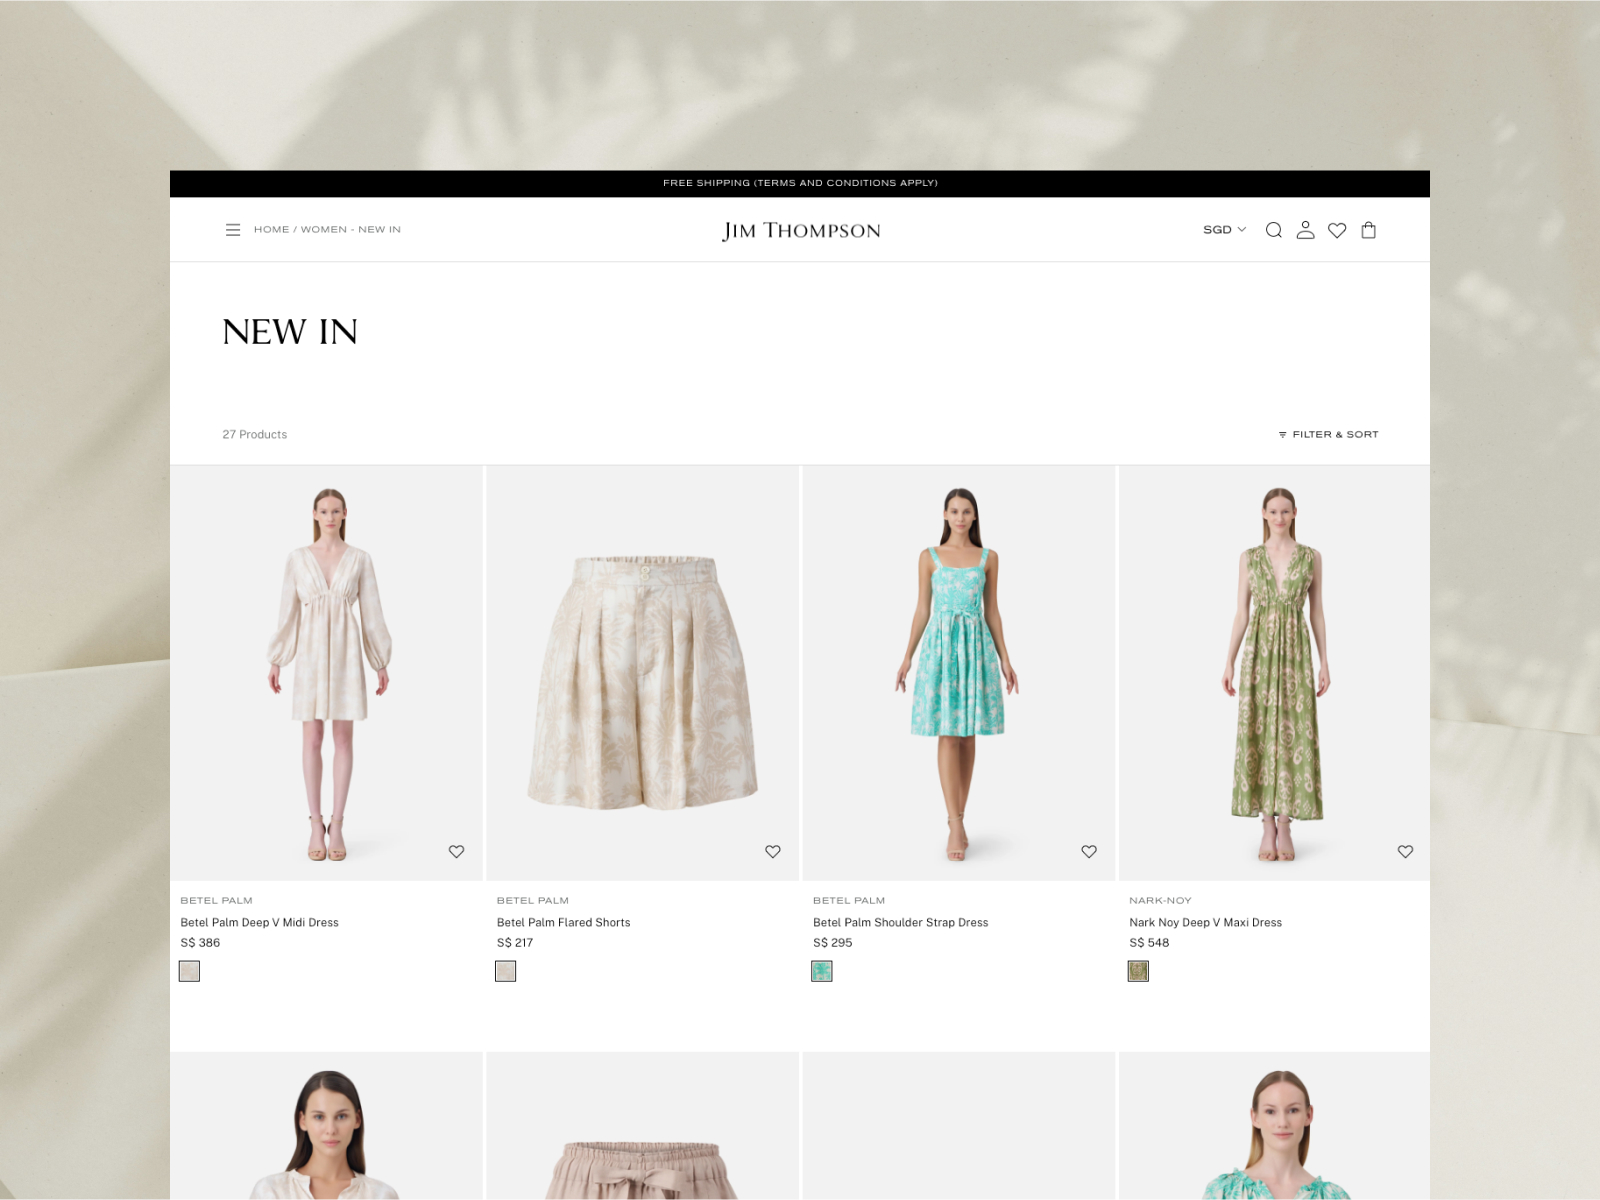
Task: Click the green maxi dress product image
Action: click(x=1274, y=673)
